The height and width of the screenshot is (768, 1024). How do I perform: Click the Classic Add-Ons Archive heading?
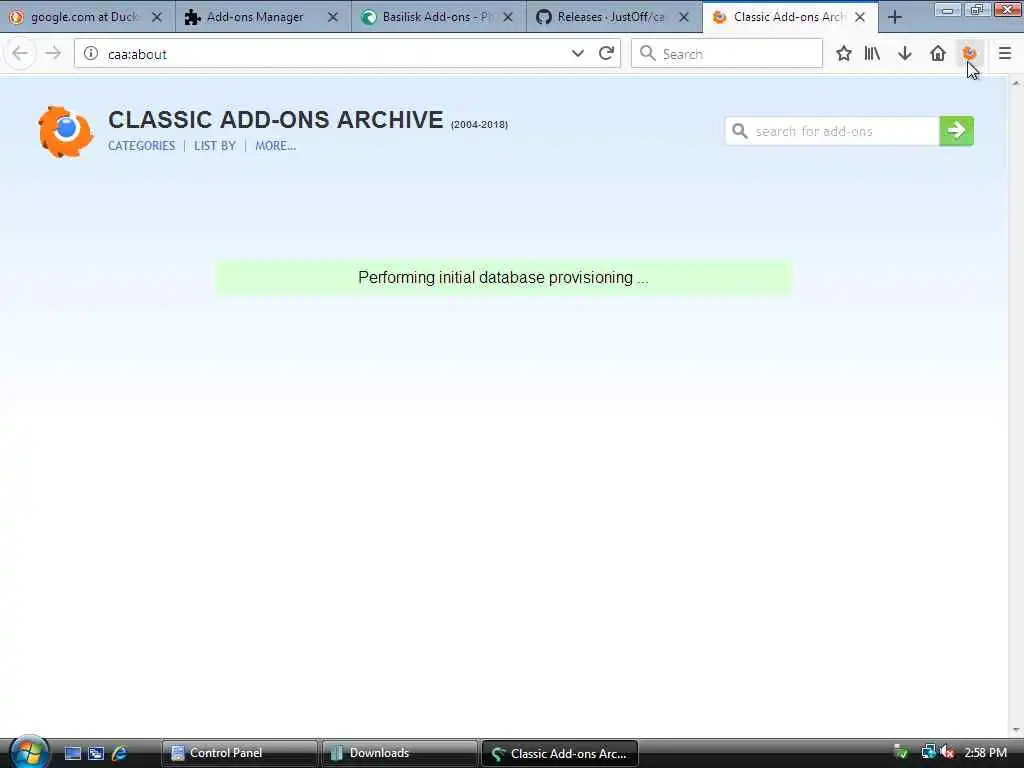pos(276,120)
